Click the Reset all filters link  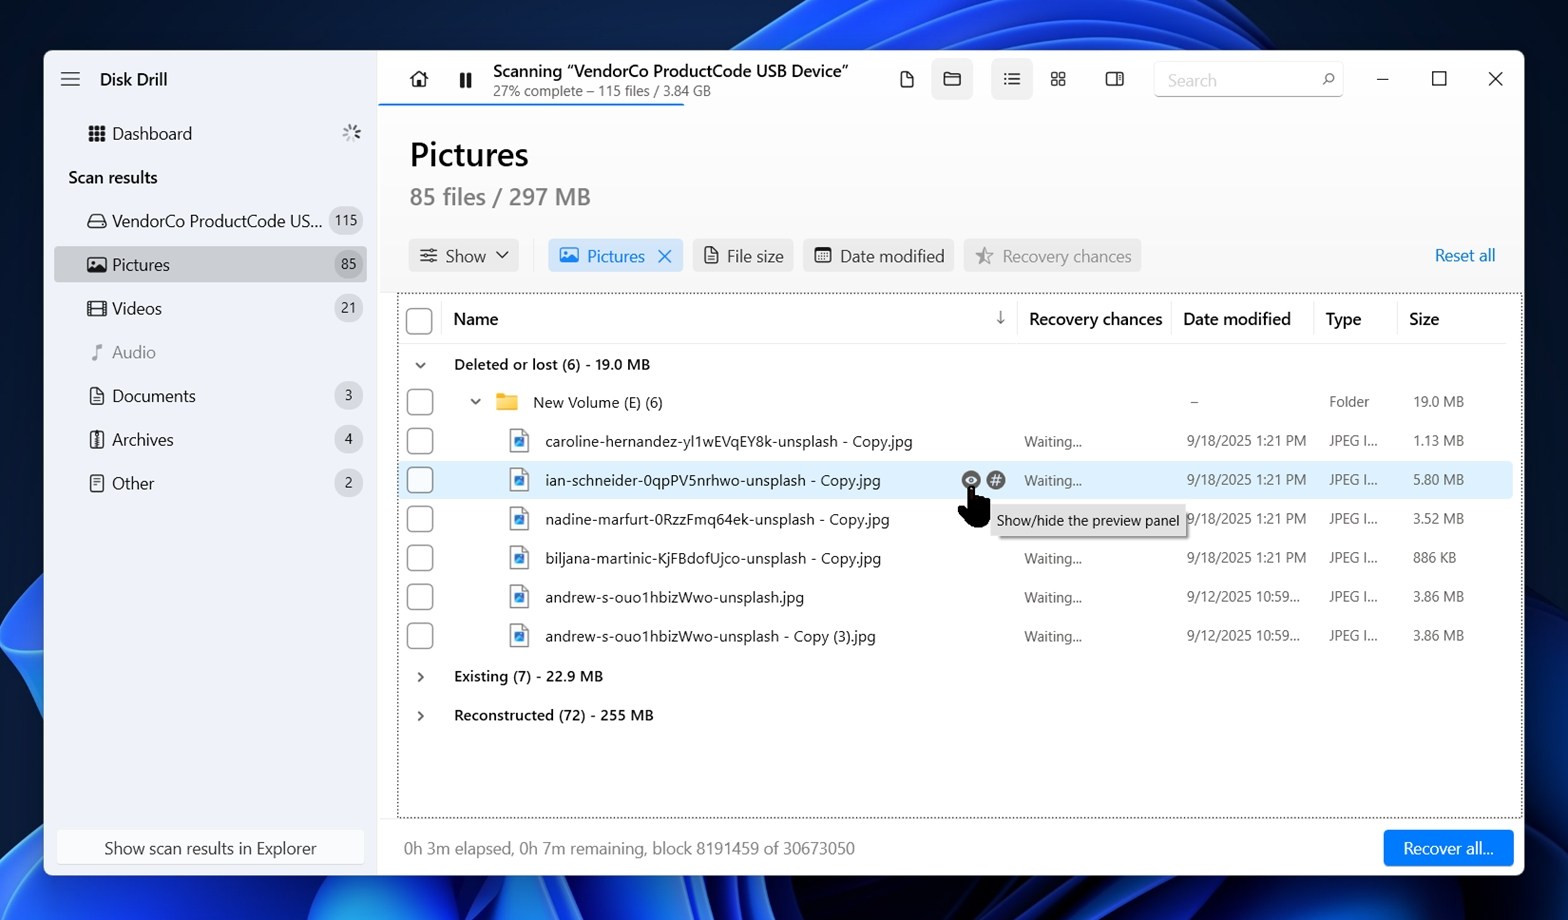(x=1464, y=256)
